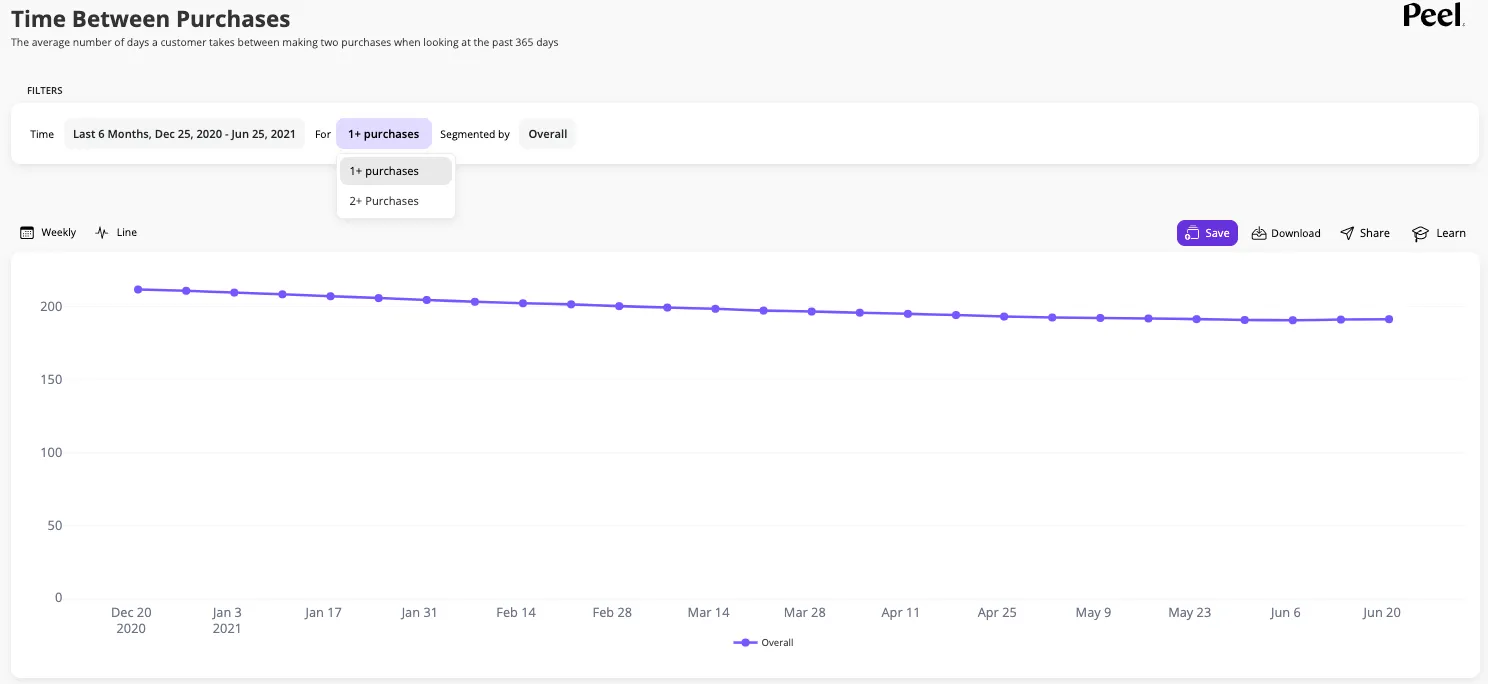Click the Save button label

(x=1217, y=233)
